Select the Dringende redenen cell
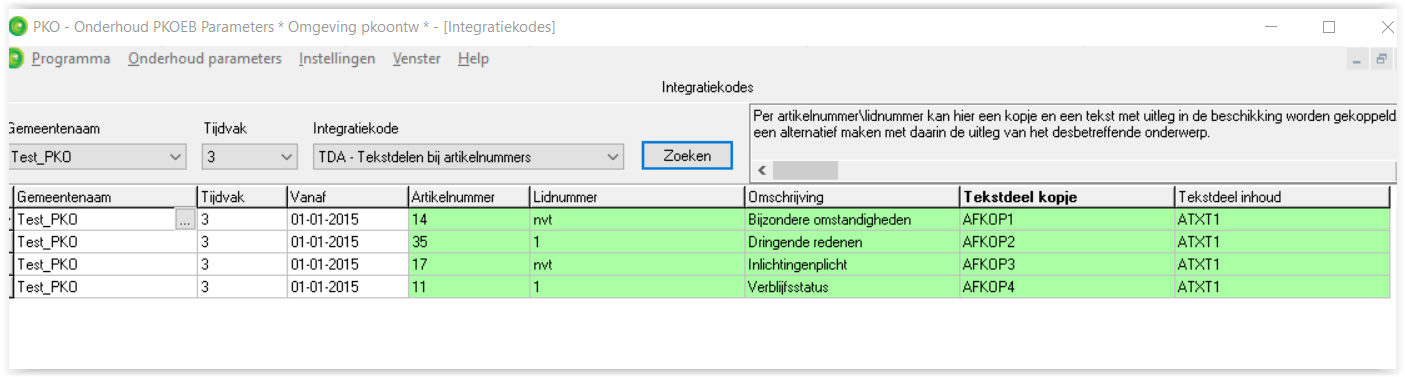Image resolution: width=1405 pixels, height=377 pixels. point(851,242)
